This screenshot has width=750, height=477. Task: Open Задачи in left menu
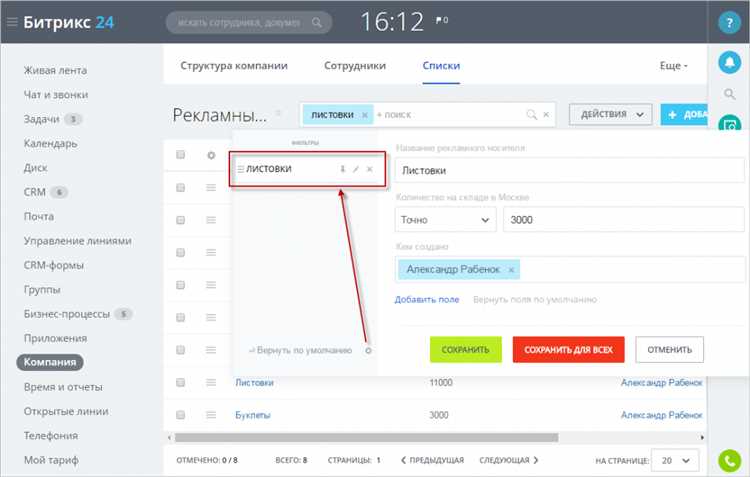coord(42,119)
